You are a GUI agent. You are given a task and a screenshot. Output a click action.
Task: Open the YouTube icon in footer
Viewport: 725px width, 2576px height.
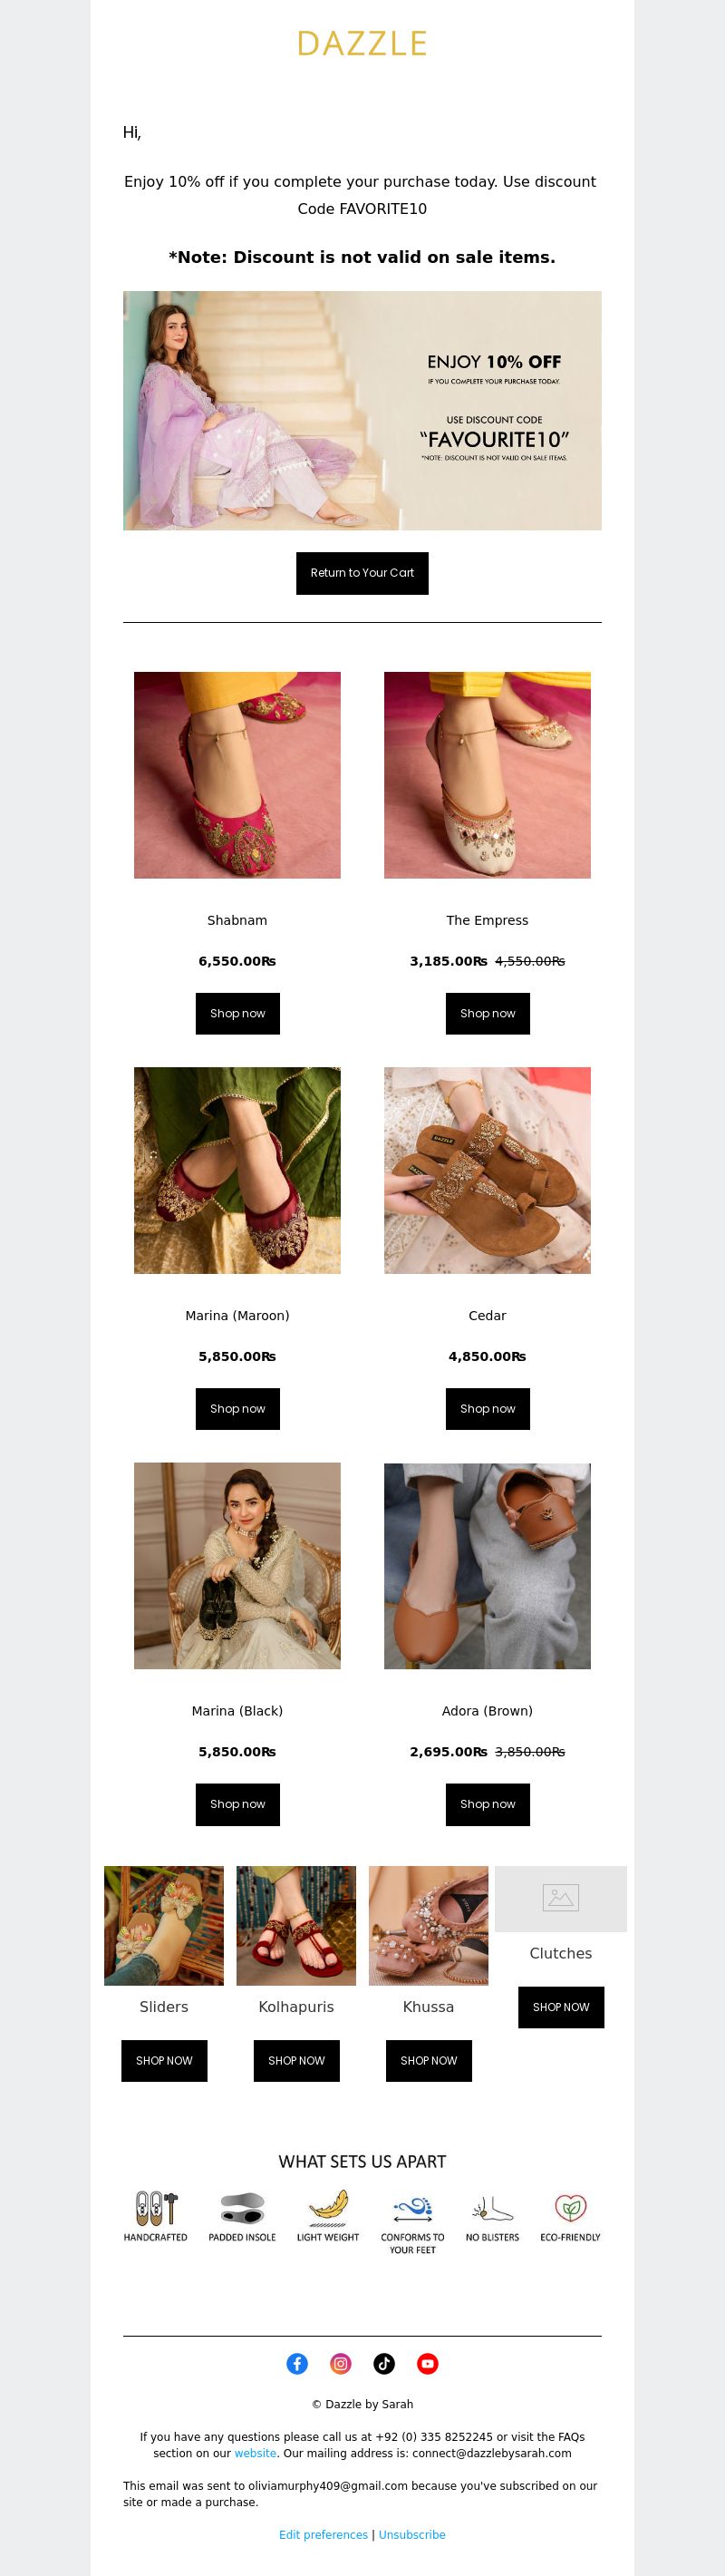pos(428,2363)
